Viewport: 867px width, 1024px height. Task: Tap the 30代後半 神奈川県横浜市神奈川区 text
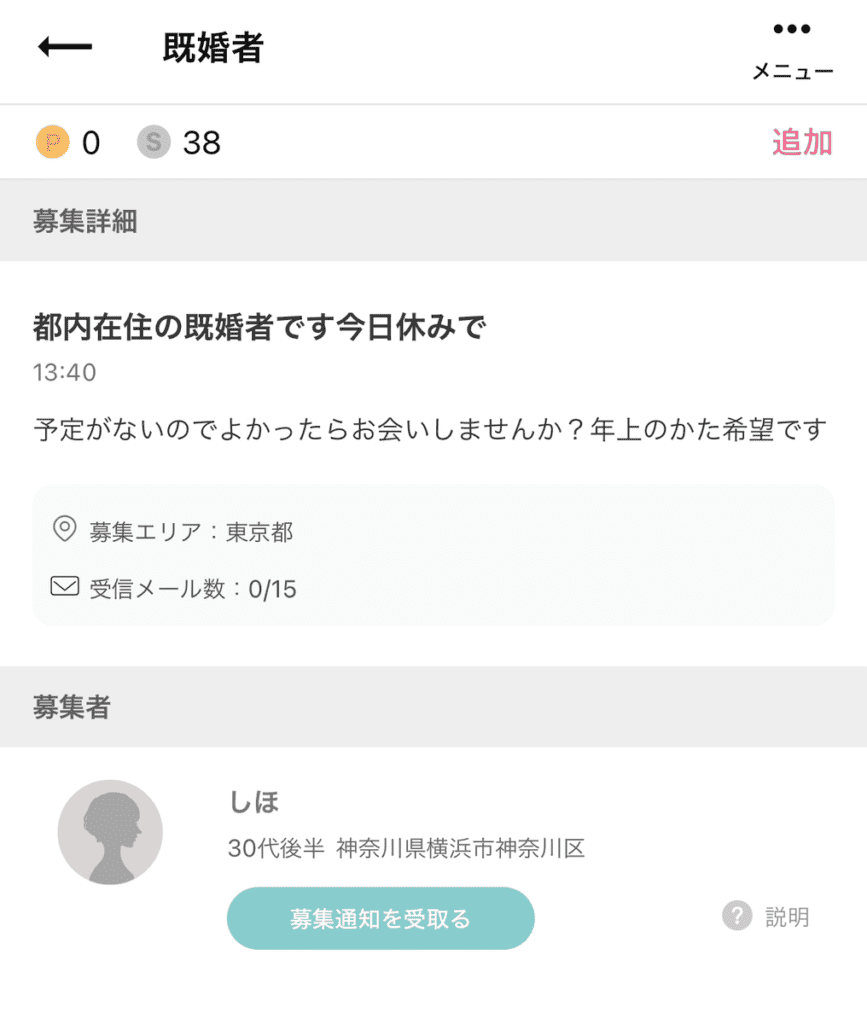tap(406, 849)
